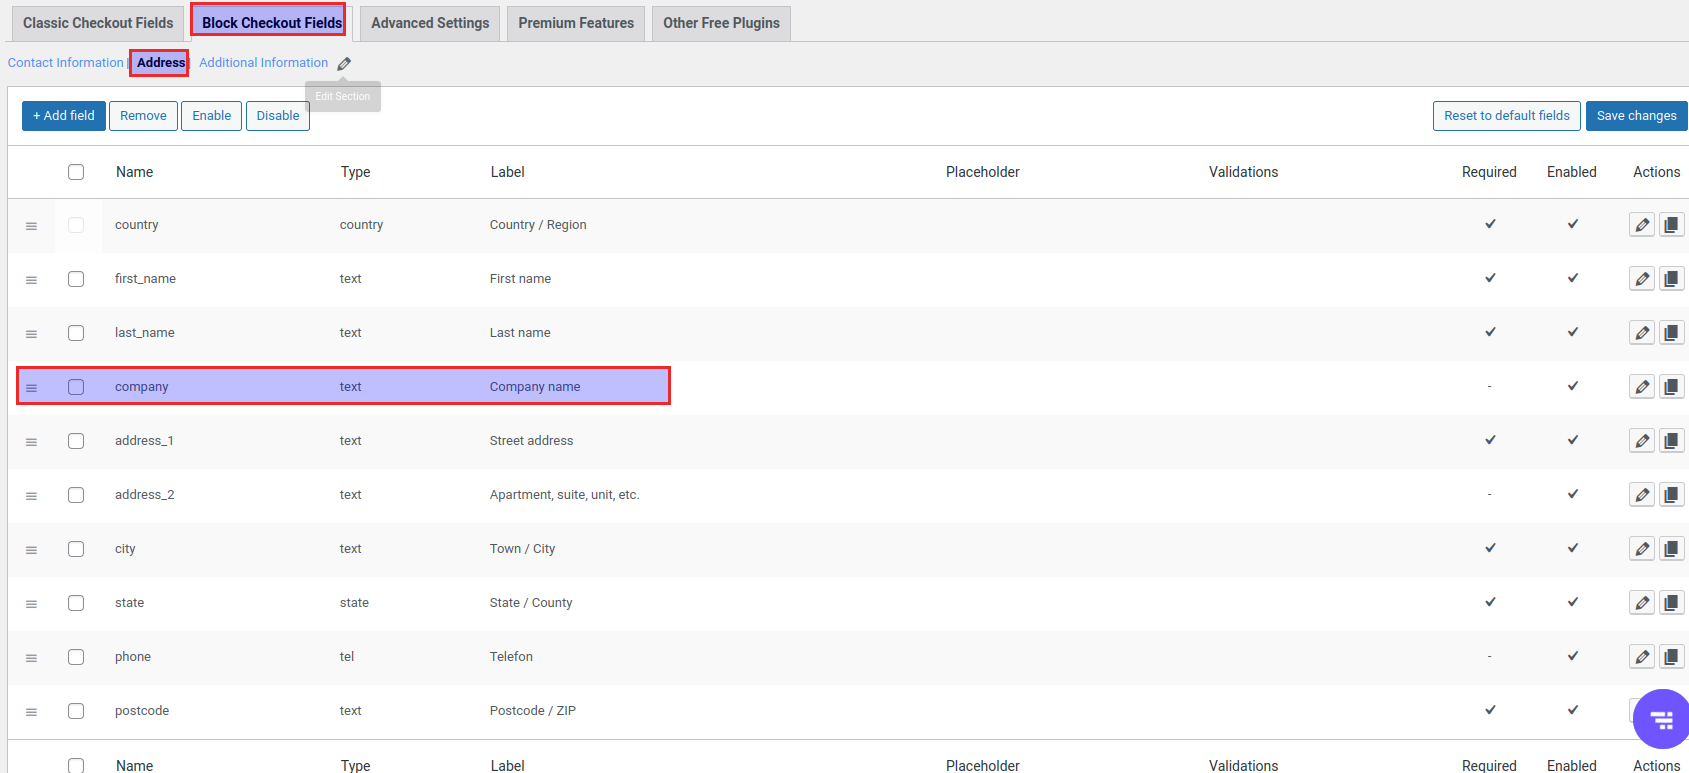The width and height of the screenshot is (1689, 773).
Task: Check the address_2 row checkbox
Action: click(x=76, y=495)
